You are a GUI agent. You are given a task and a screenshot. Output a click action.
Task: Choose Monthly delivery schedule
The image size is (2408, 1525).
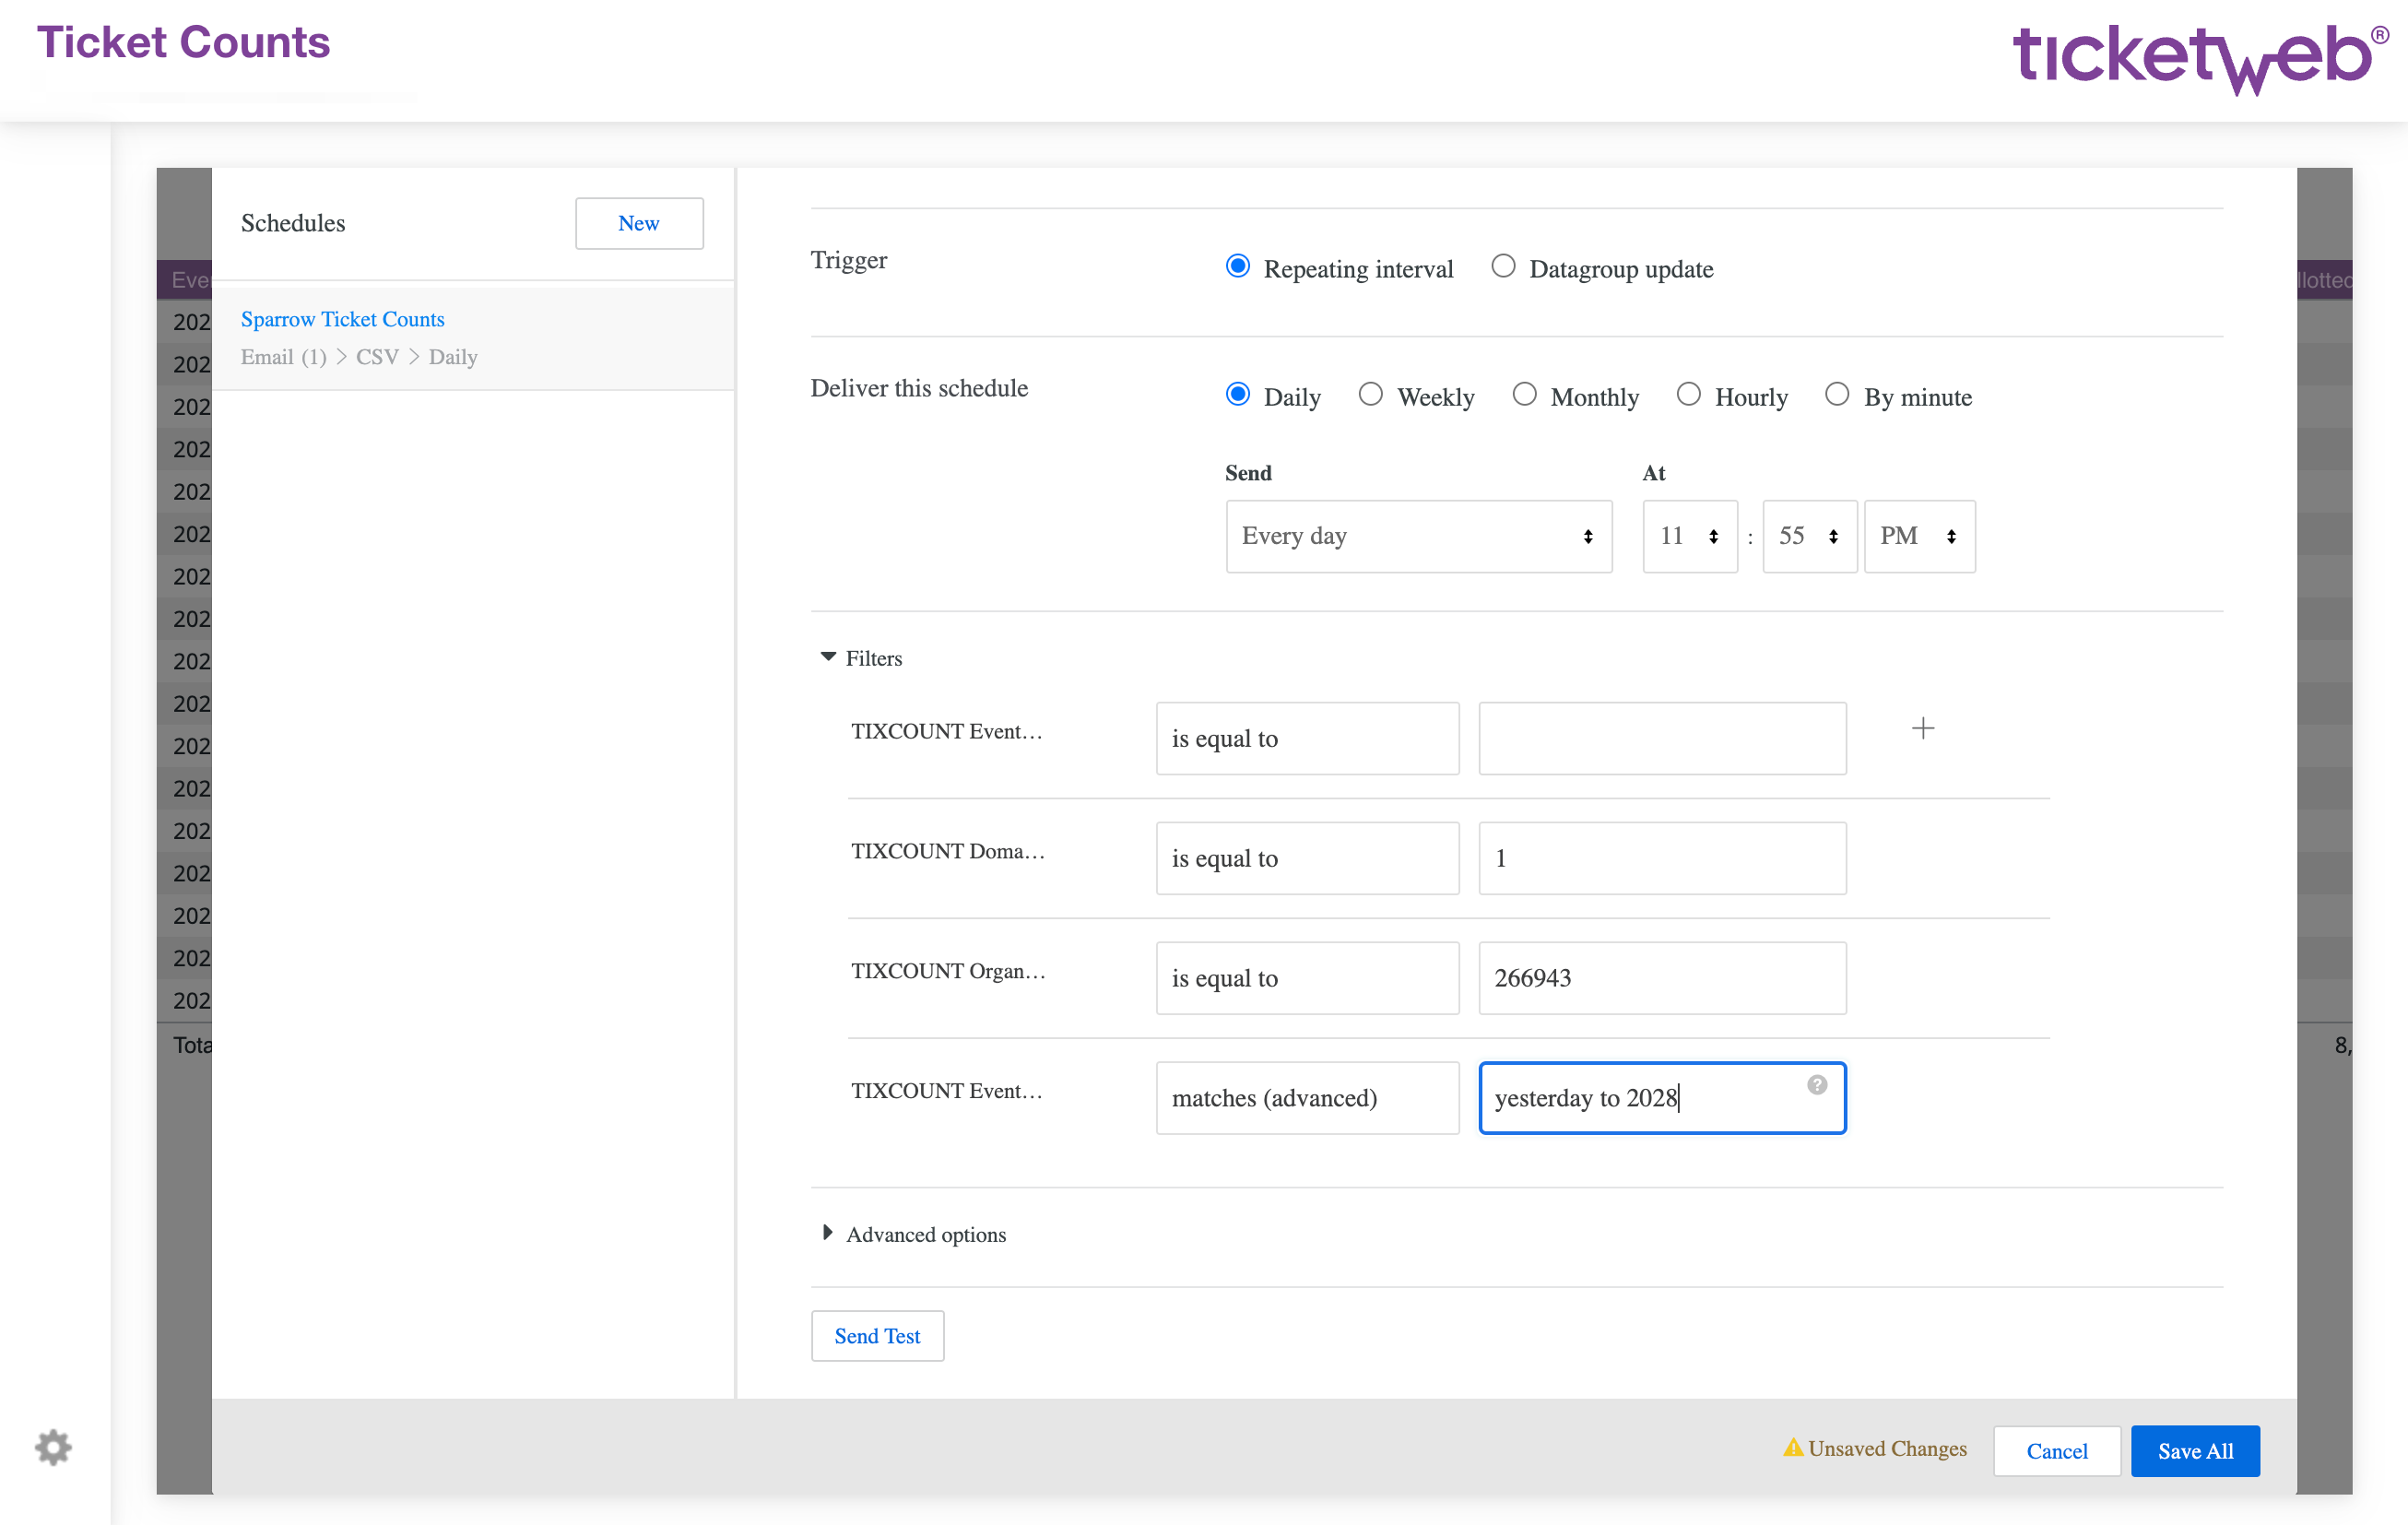[x=1523, y=394]
